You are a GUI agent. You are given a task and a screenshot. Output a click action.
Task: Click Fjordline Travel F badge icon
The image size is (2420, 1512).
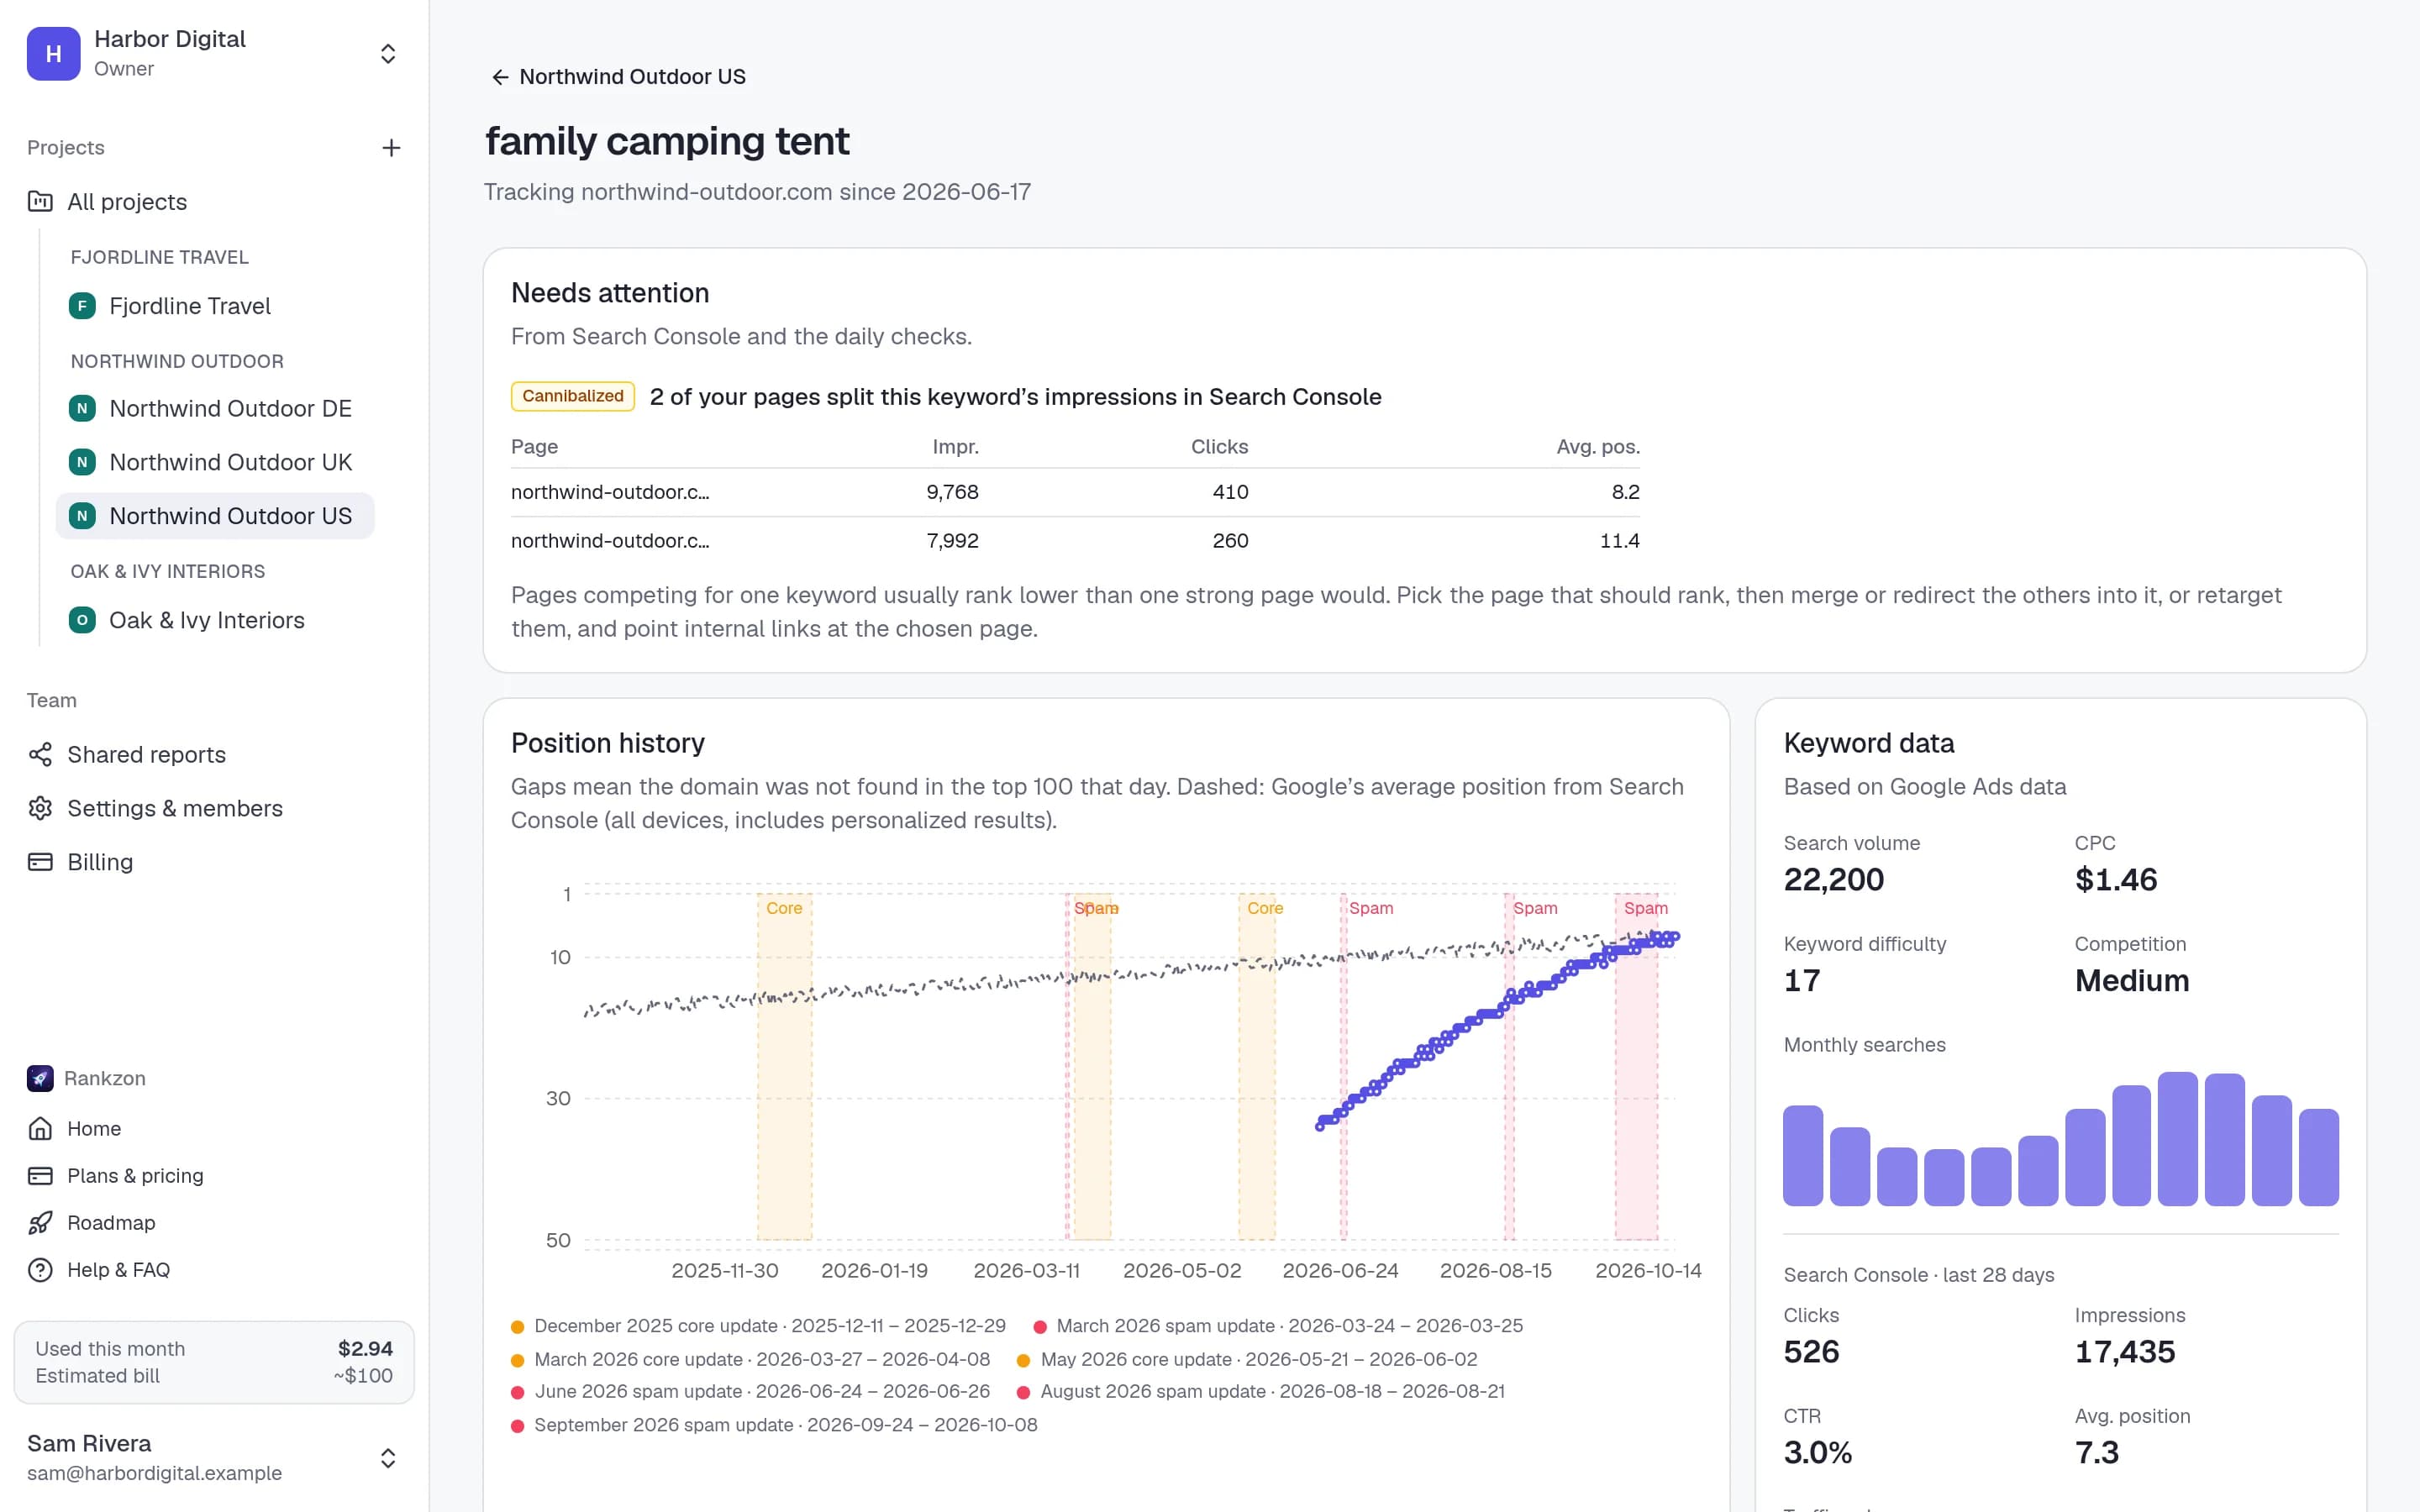(82, 306)
